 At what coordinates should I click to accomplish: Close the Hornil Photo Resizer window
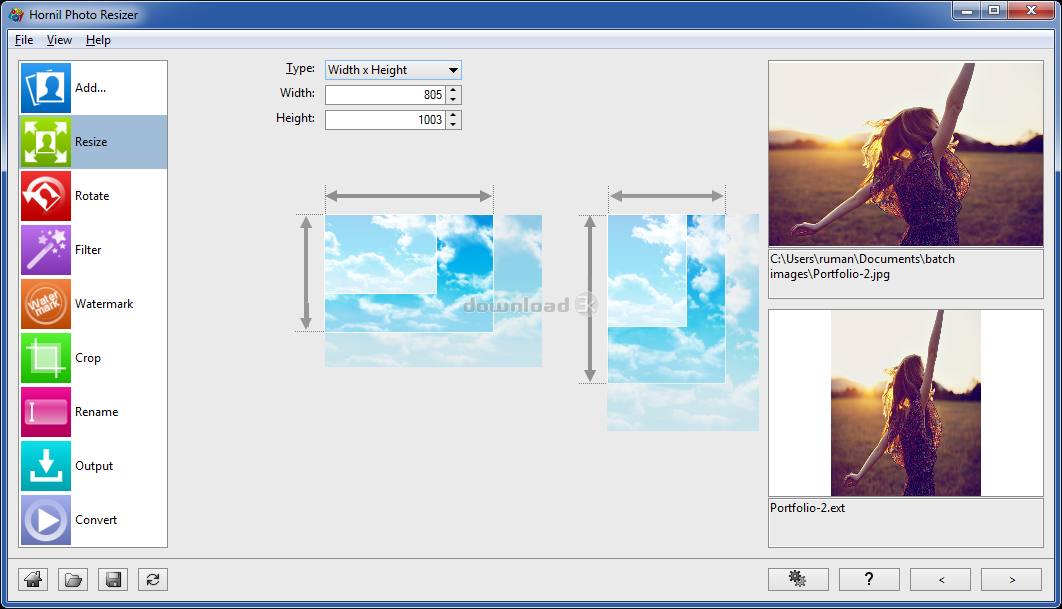(x=1032, y=11)
